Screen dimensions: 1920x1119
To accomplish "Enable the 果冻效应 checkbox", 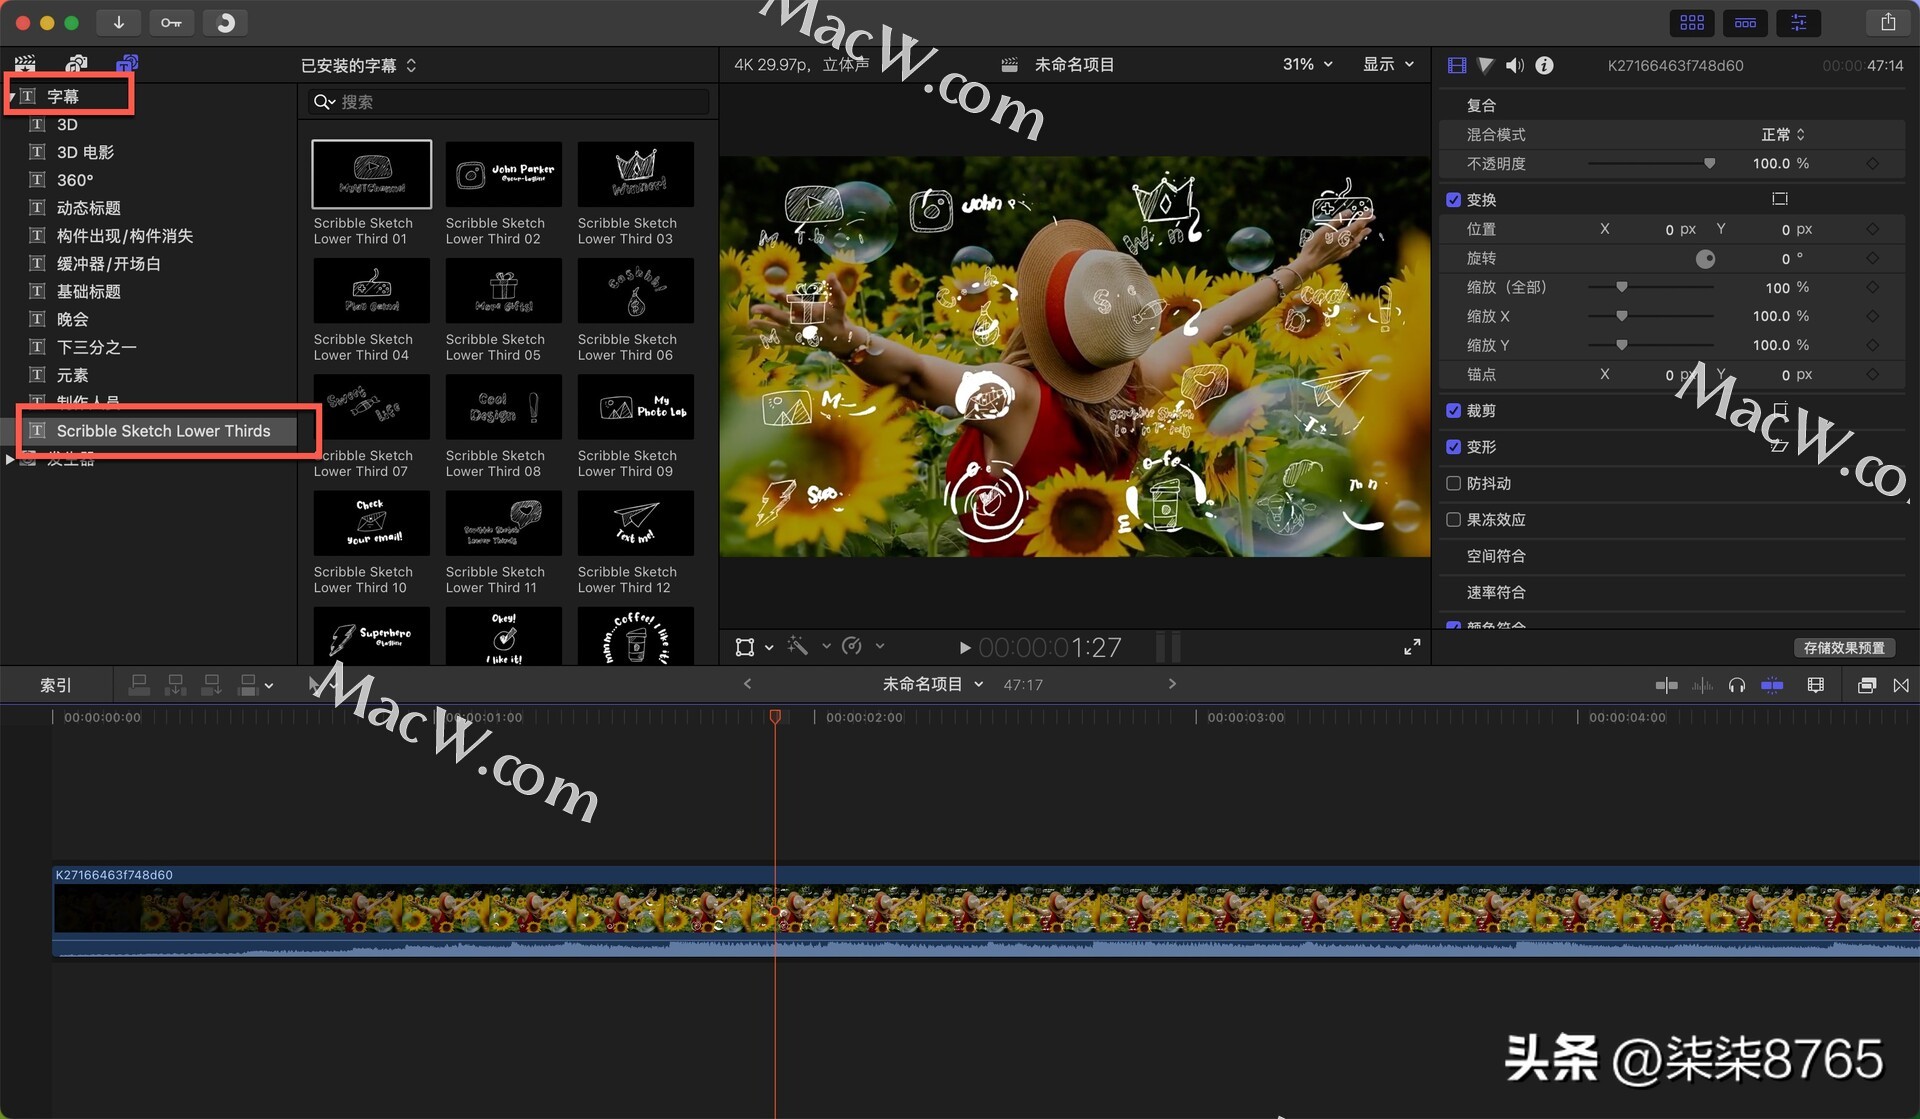I will (x=1453, y=519).
